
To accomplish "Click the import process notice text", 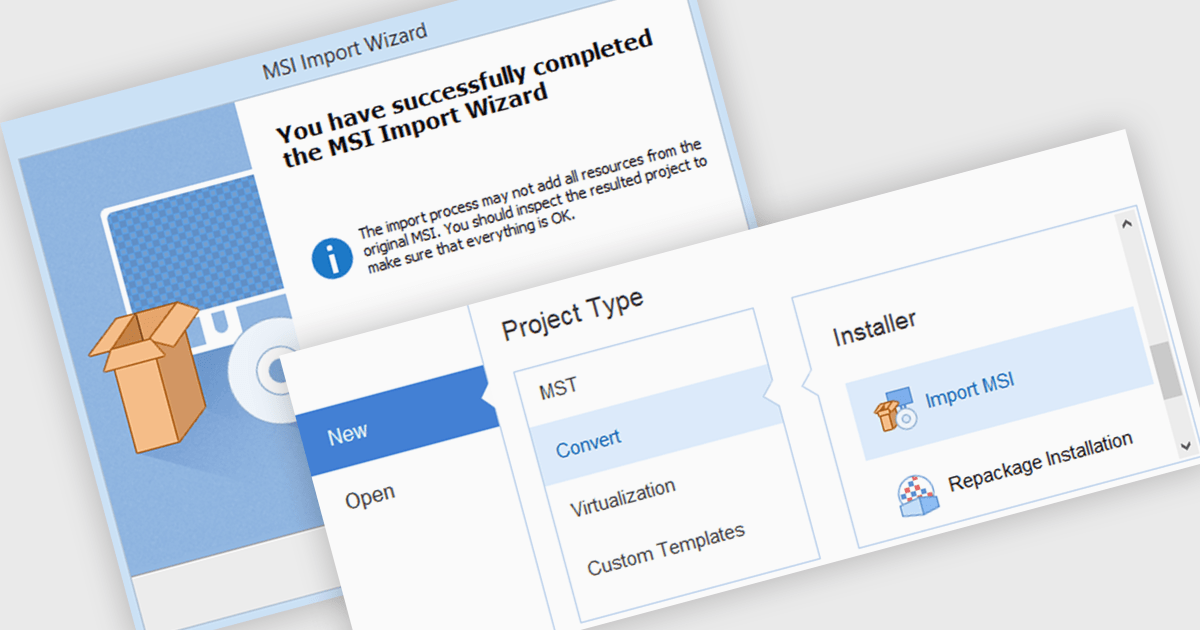I will (533, 207).
